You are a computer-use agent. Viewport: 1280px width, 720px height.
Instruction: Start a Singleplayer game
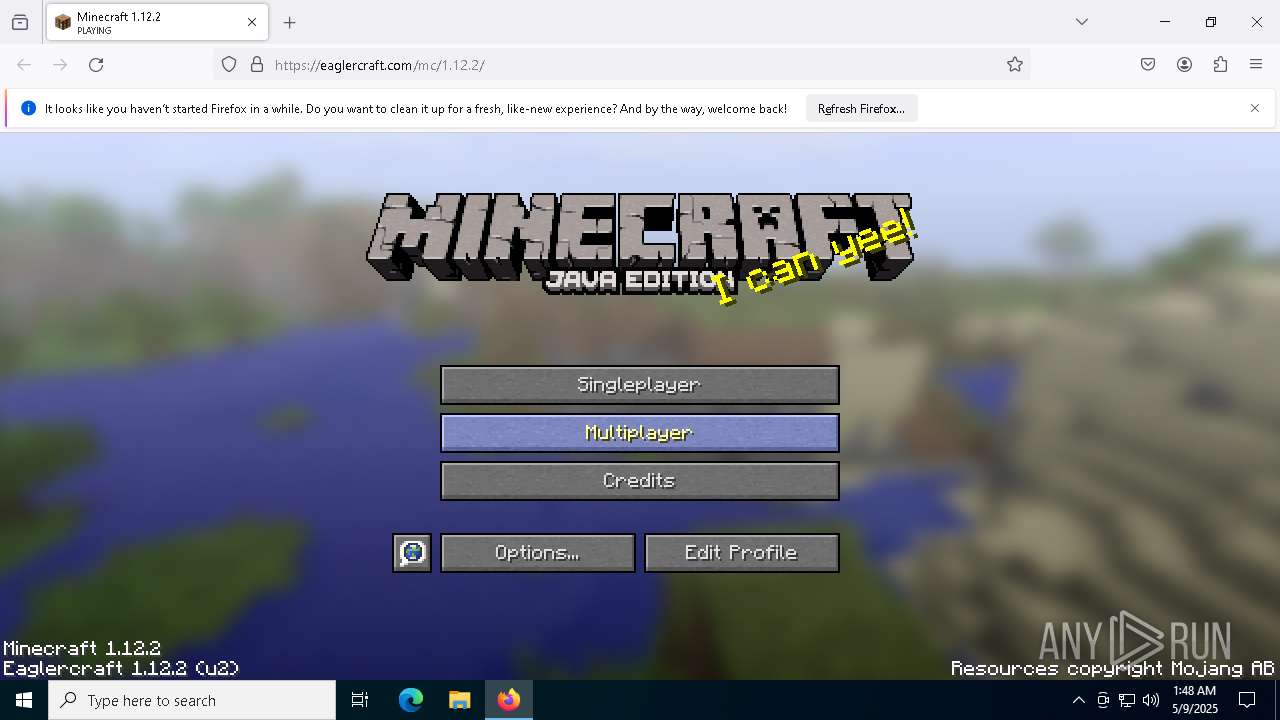click(x=640, y=385)
